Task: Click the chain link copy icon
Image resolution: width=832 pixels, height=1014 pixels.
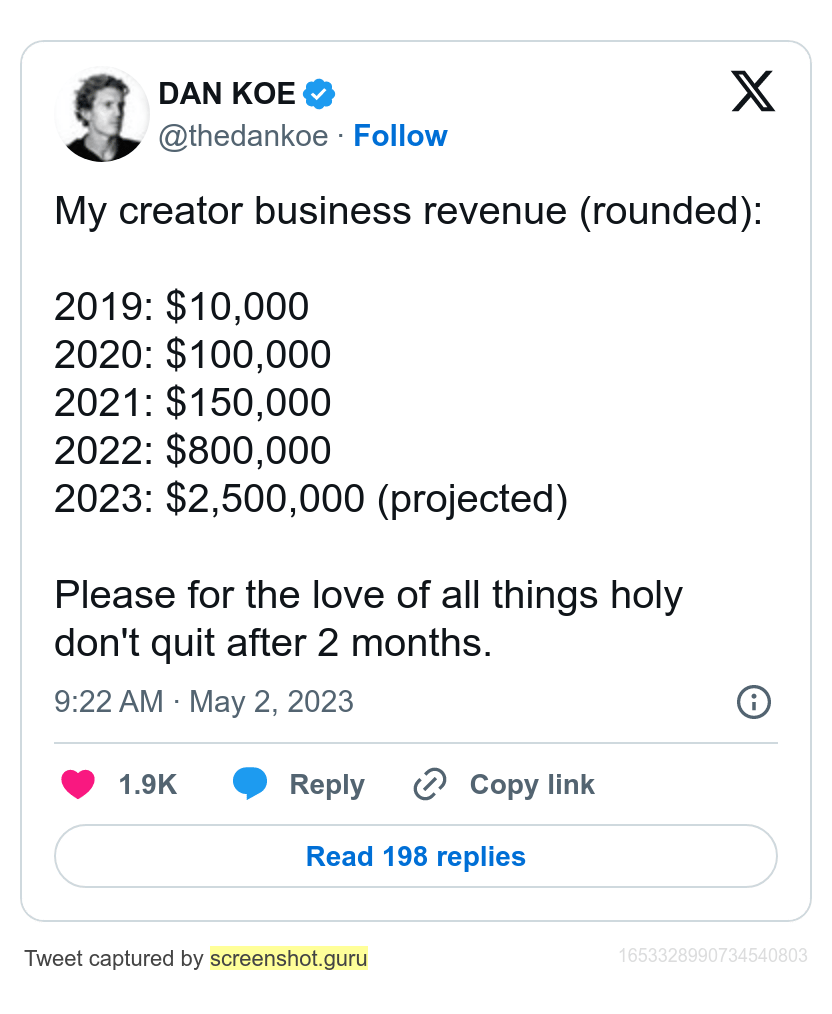Action: tap(430, 784)
